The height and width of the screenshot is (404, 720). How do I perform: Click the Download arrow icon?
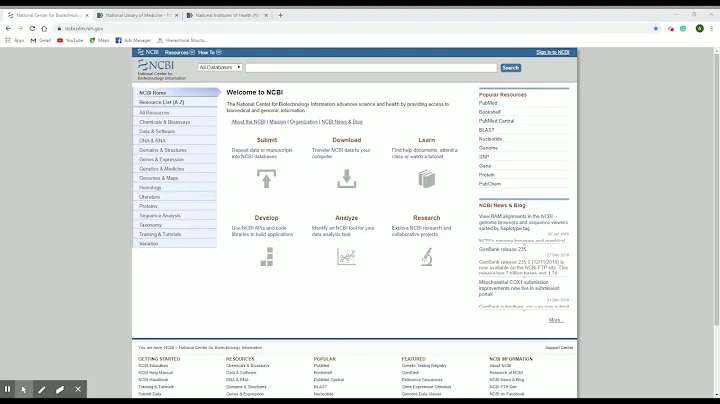pyautogui.click(x=347, y=179)
